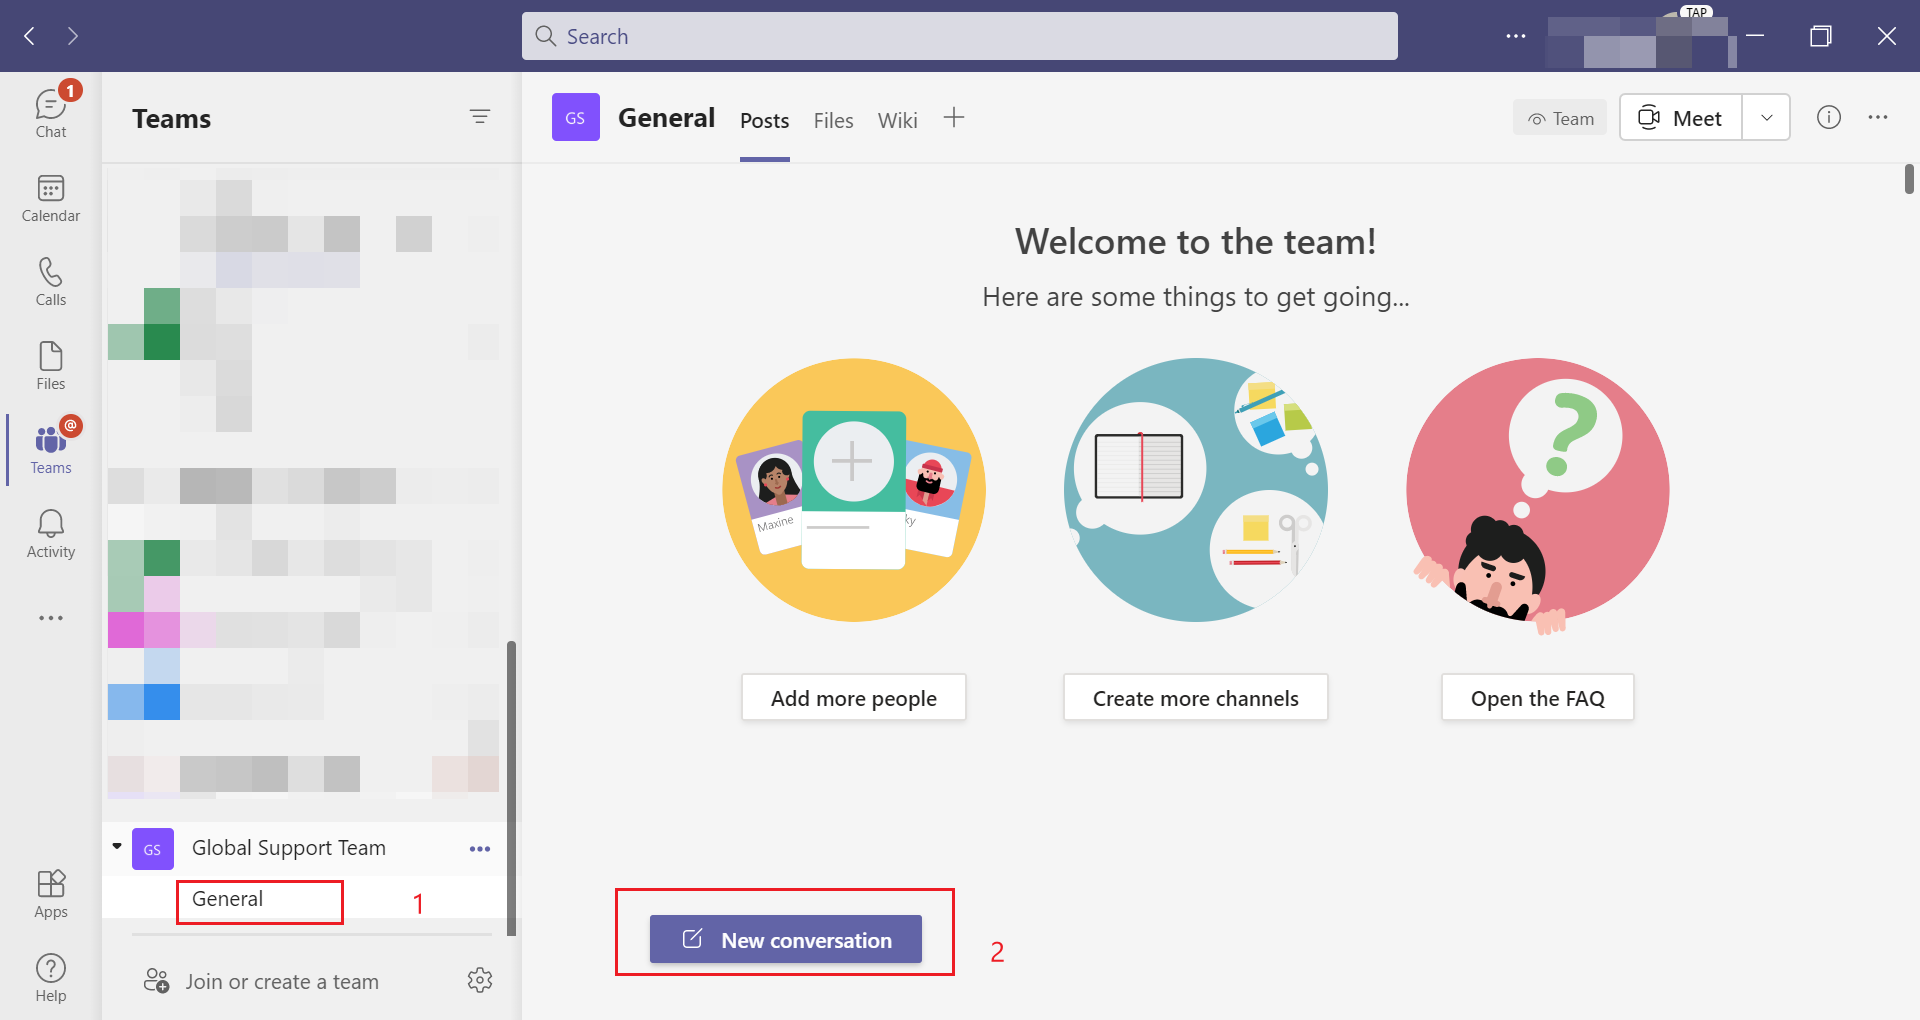Add a new tab with the plus icon
1920x1020 pixels.
(x=954, y=117)
